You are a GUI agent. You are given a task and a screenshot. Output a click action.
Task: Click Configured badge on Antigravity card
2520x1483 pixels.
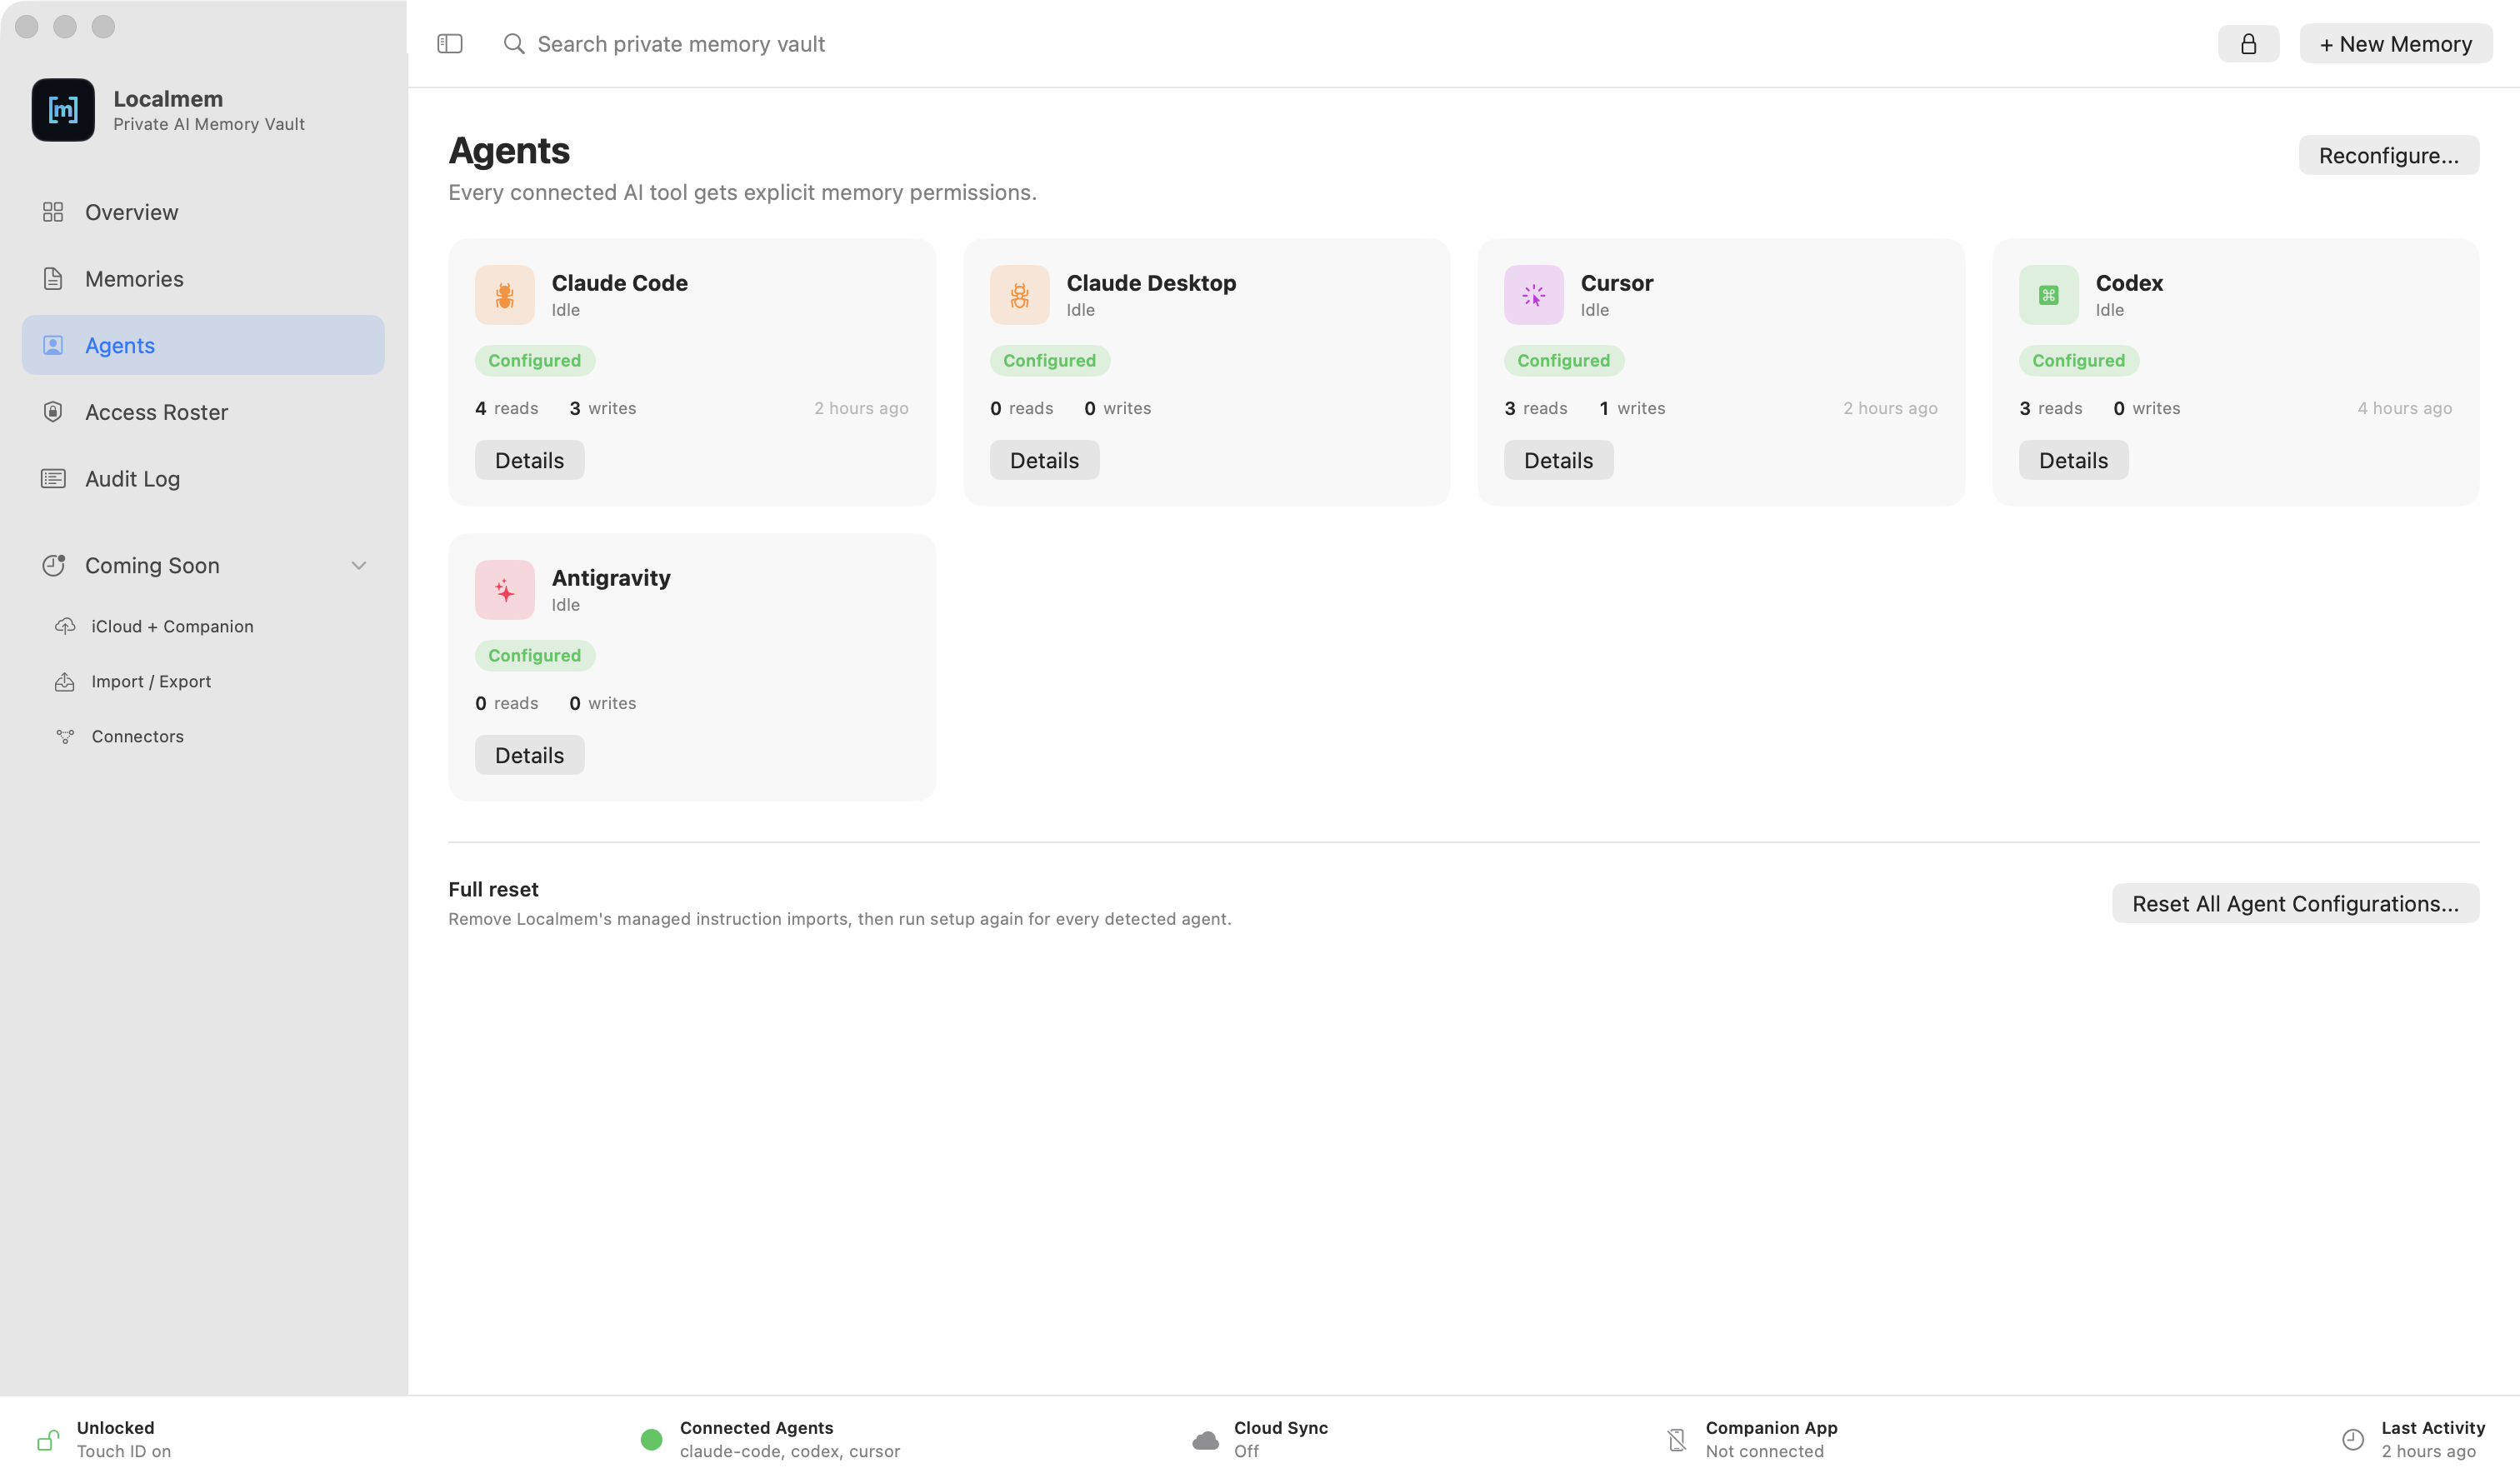[535, 655]
